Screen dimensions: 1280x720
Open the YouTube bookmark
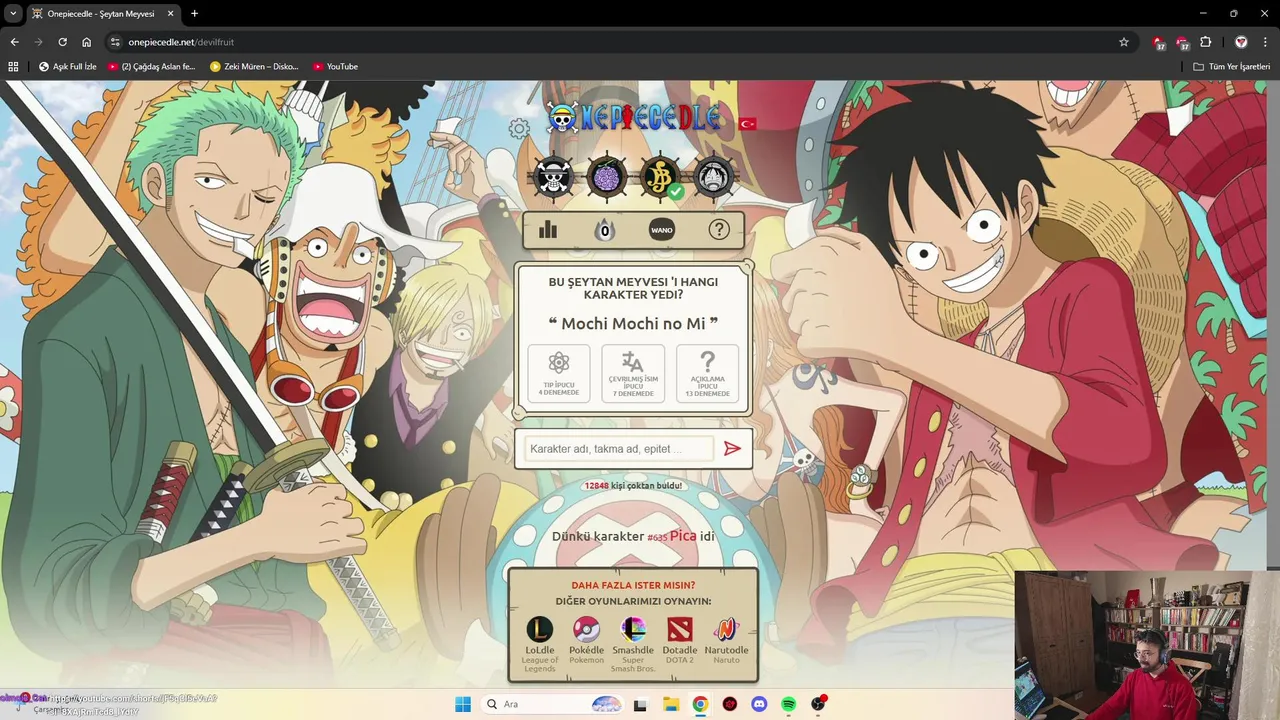coord(335,66)
